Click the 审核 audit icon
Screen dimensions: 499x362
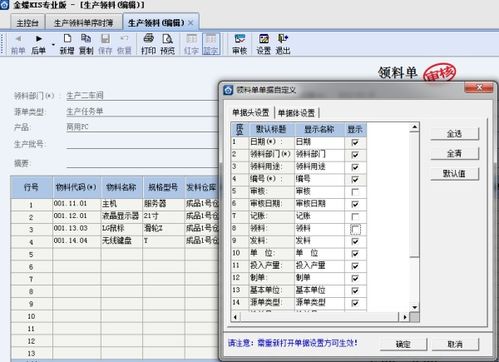click(240, 44)
